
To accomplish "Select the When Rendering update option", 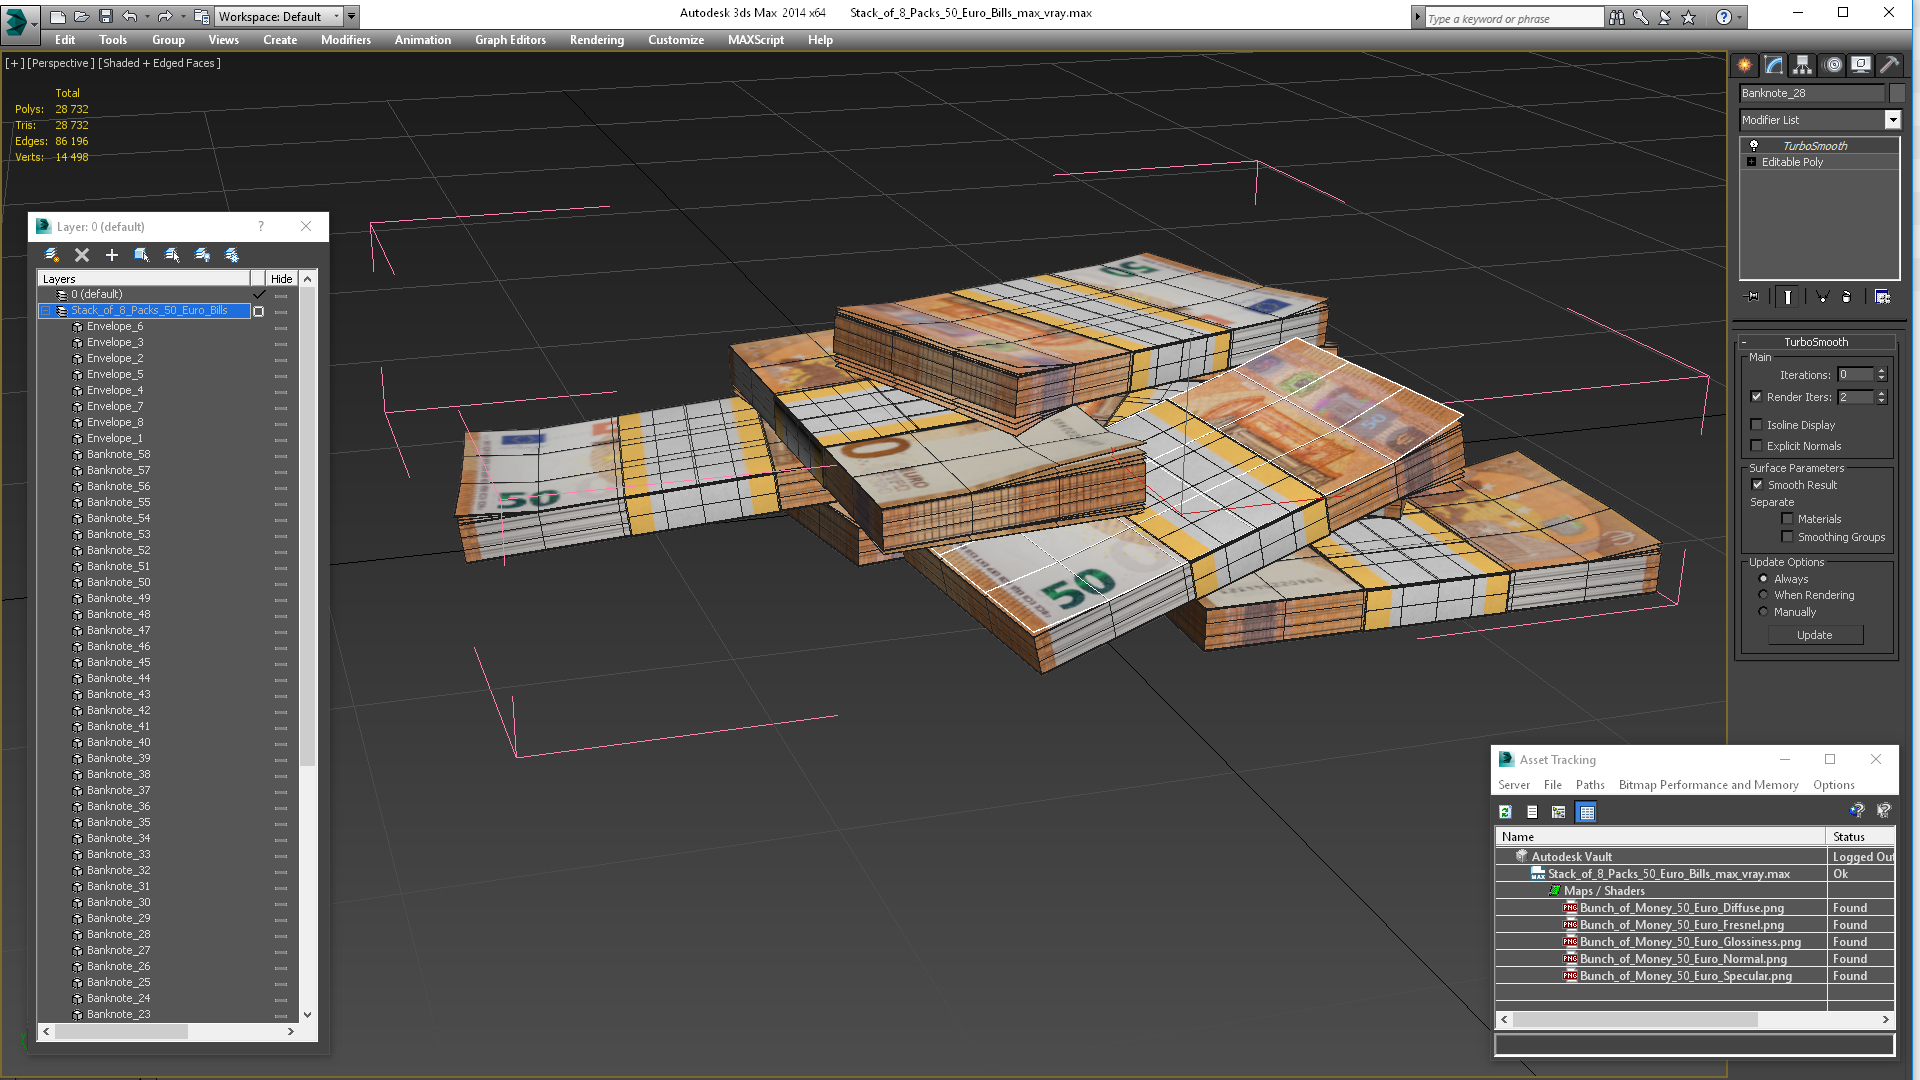I will 1763,595.
